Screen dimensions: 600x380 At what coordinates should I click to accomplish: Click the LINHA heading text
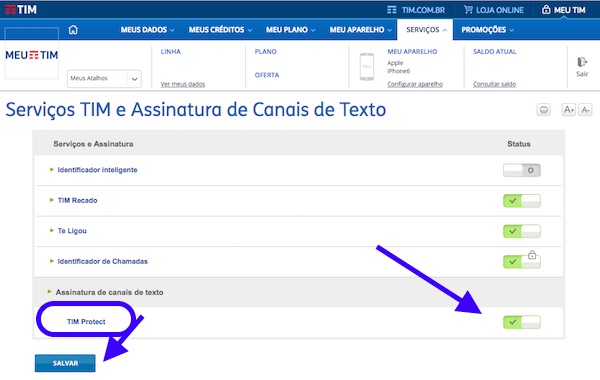(x=171, y=52)
